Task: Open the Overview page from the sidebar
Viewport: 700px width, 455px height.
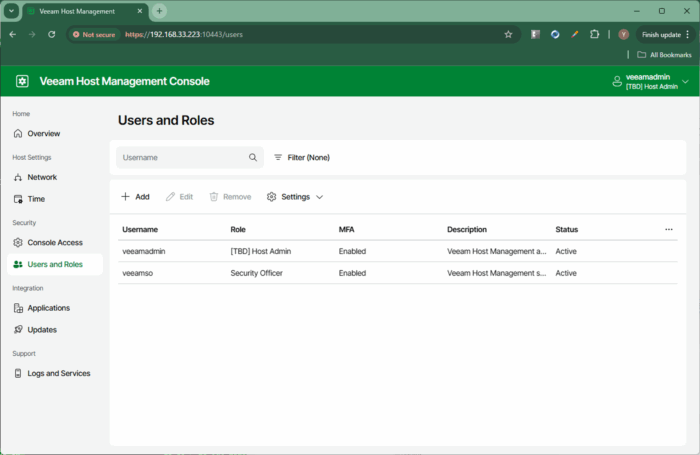Action: 43,134
